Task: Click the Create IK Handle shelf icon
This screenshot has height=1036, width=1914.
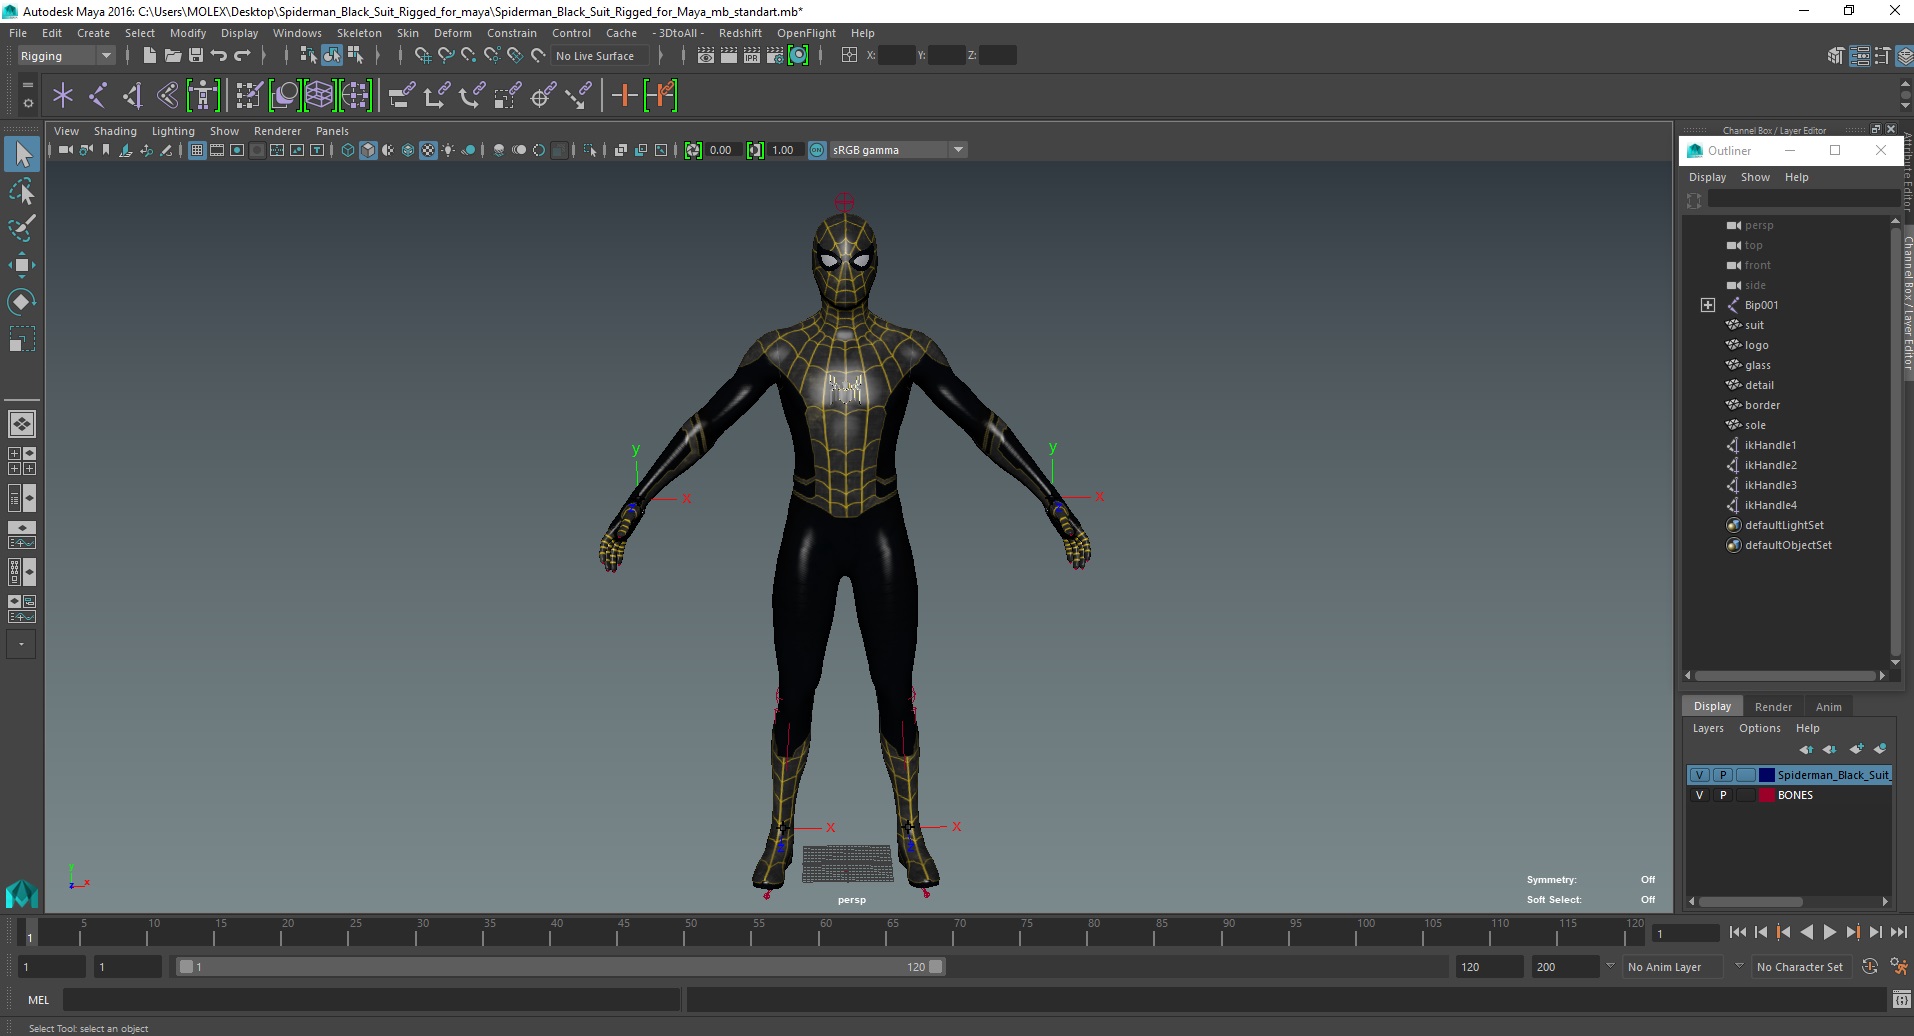Action: [x=133, y=96]
